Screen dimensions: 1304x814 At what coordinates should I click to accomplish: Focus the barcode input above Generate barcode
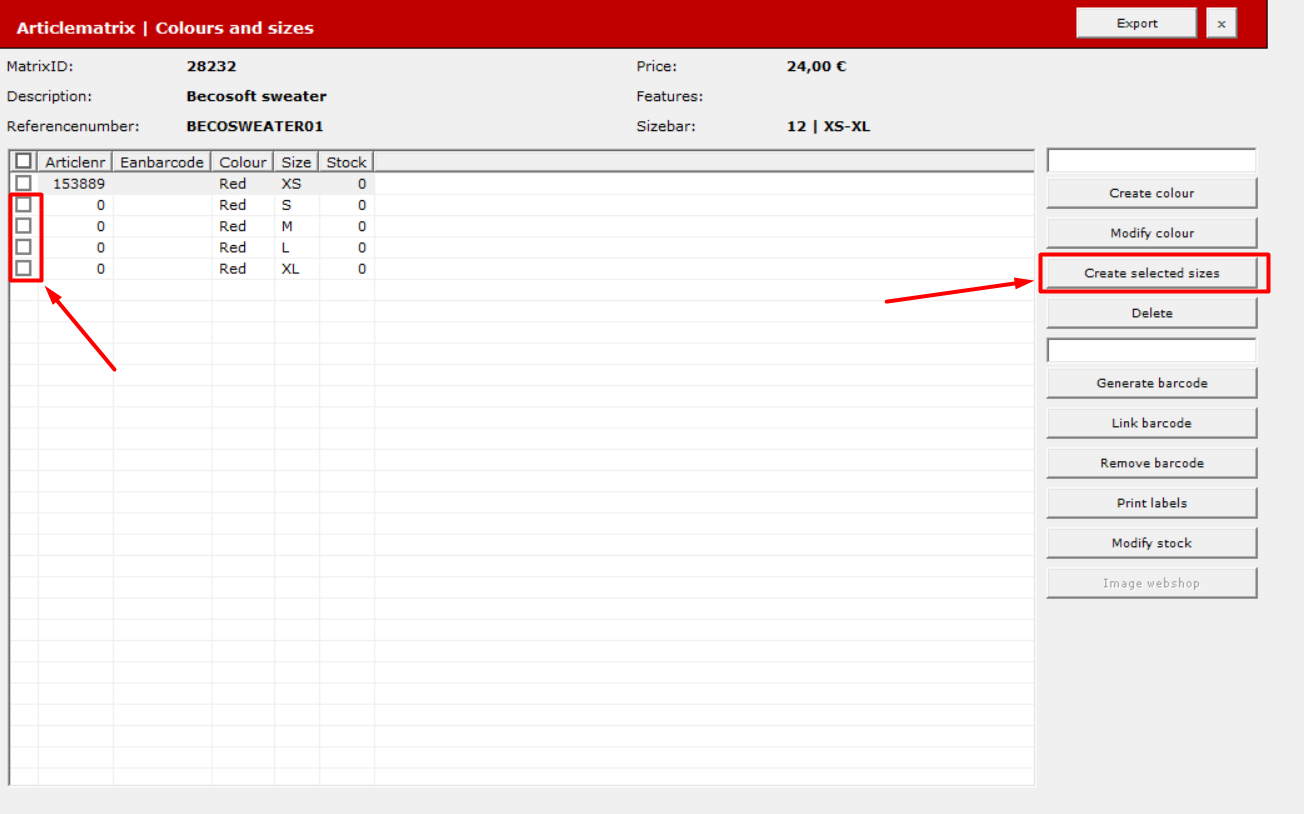pyautogui.click(x=1152, y=350)
